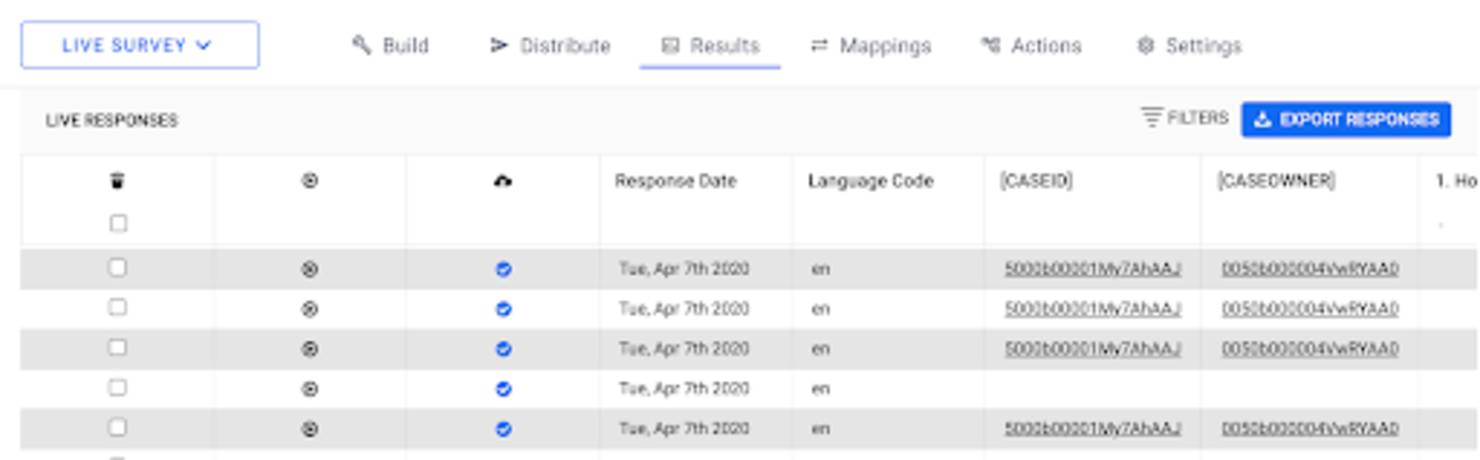Open the fifth row's CASEID link
This screenshot has width=1480, height=460.
coord(1093,429)
